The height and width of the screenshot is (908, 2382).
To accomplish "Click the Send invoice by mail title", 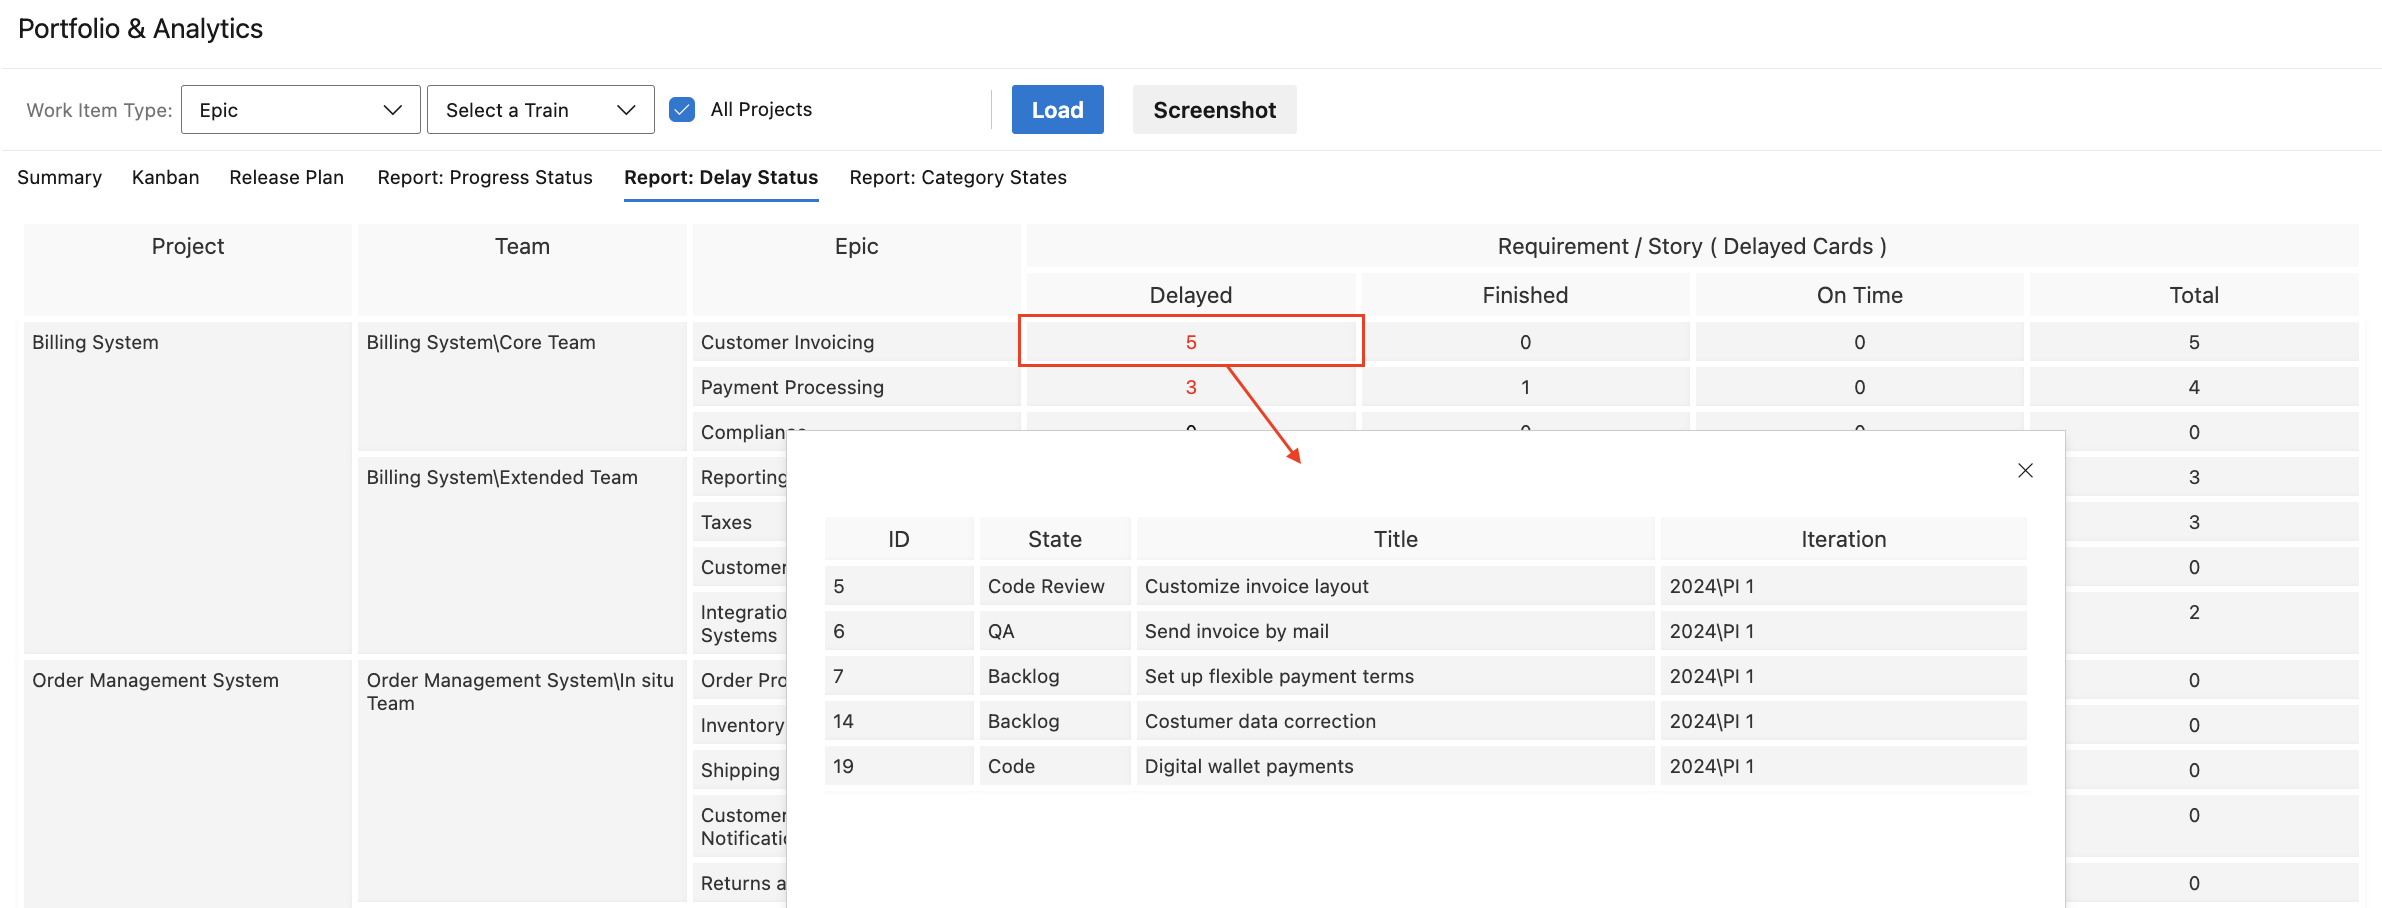I will (x=1236, y=631).
